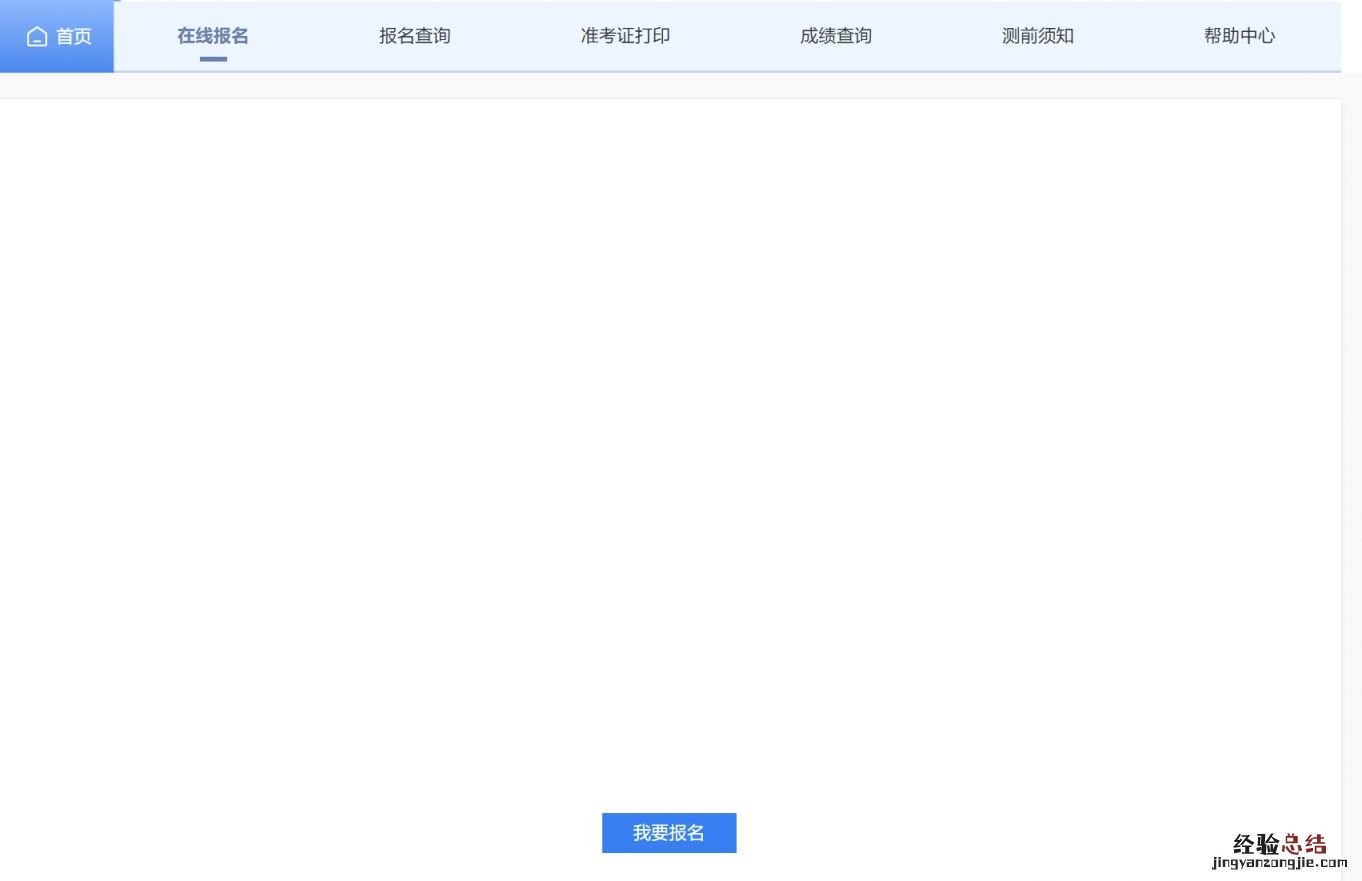
Task: Click the 经验总结 watermark logo
Action: coord(1279,843)
